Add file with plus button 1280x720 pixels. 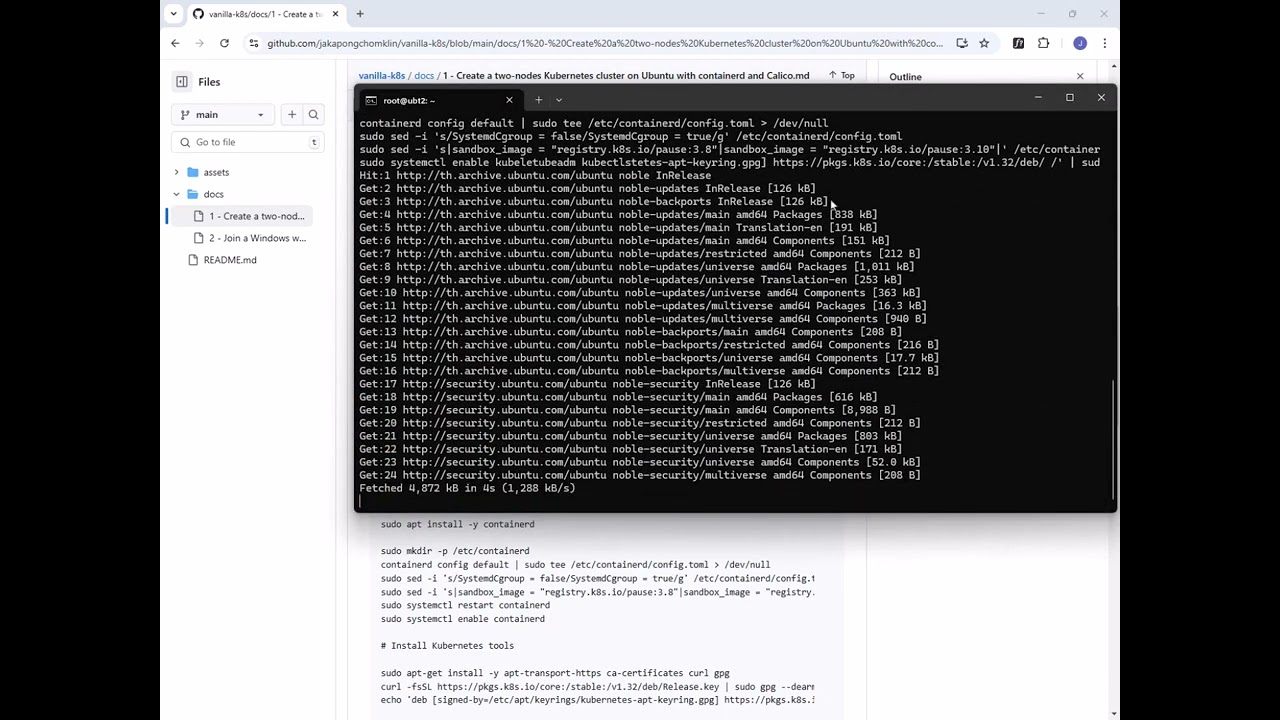click(x=292, y=115)
